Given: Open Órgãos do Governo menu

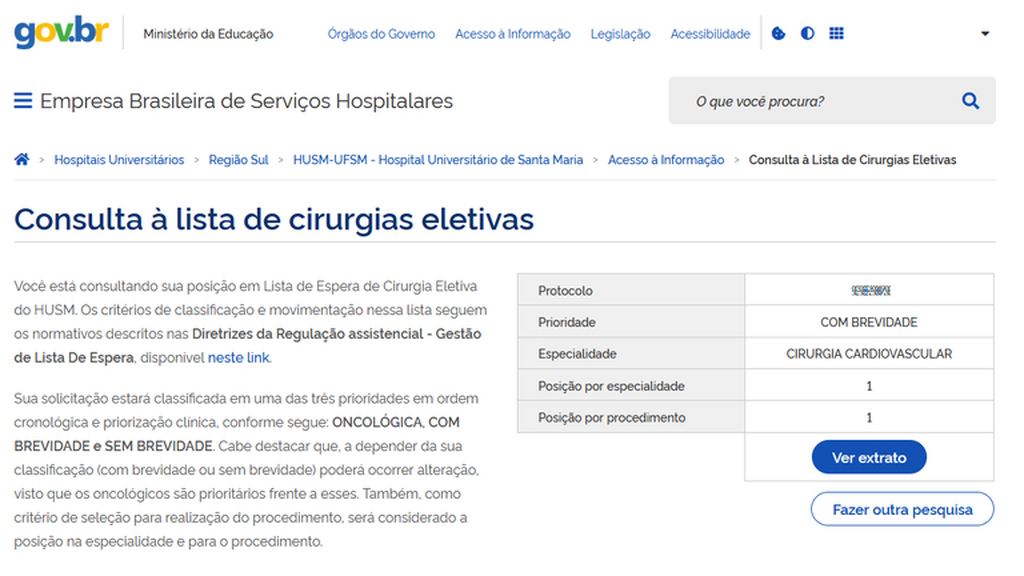Looking at the screenshot, I should pyautogui.click(x=381, y=34).
